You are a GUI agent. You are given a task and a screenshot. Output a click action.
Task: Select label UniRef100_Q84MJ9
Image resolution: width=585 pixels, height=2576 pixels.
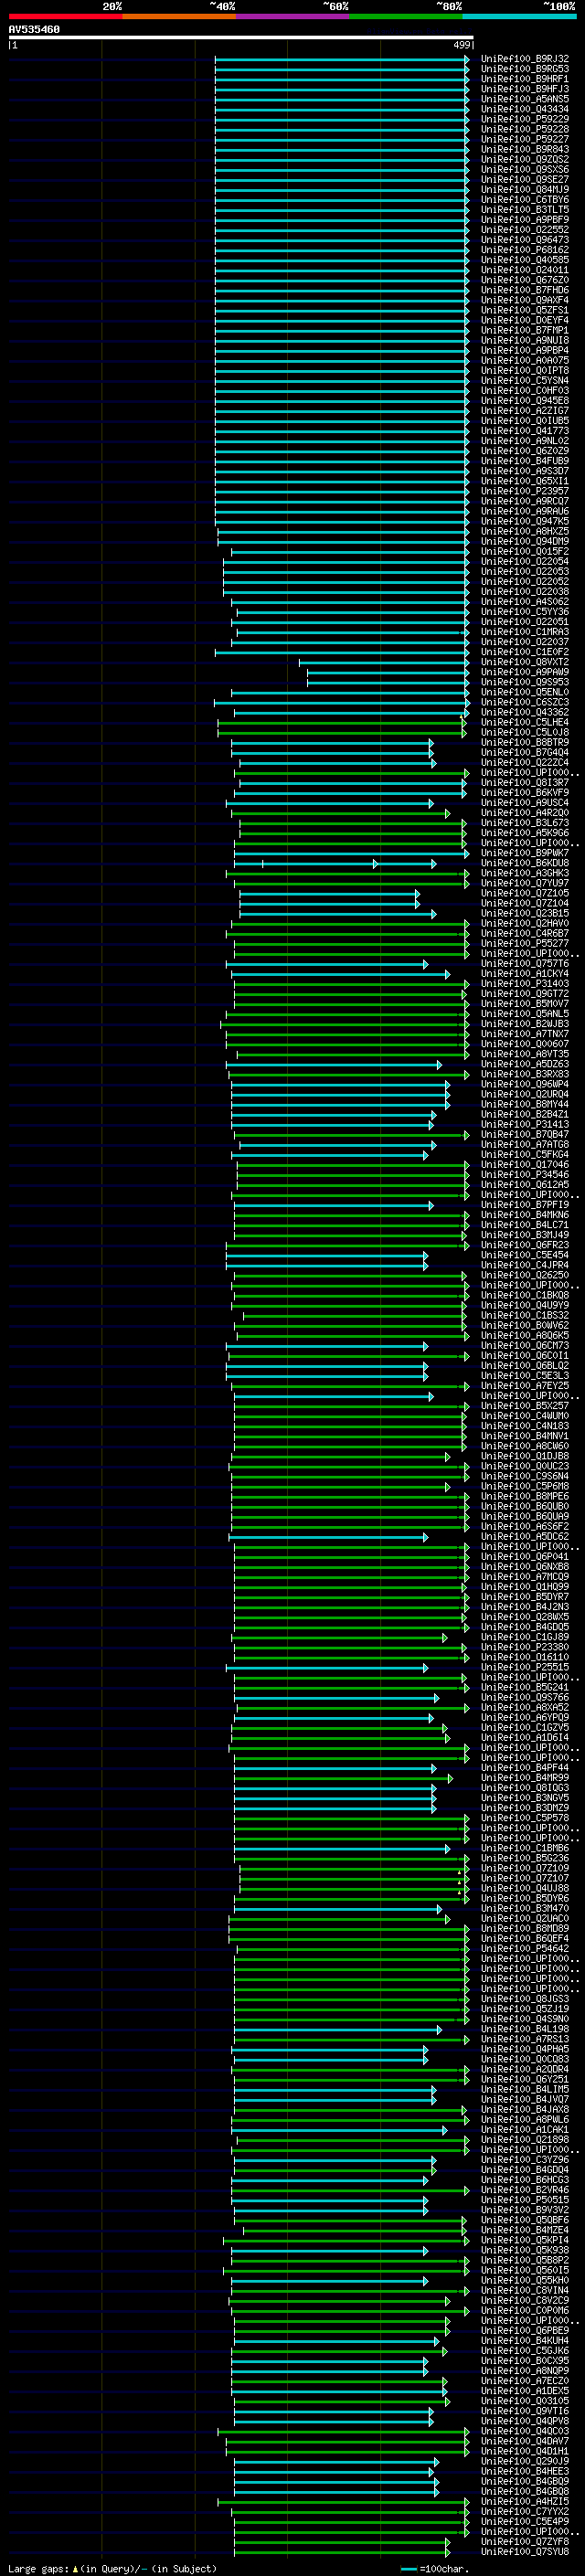(x=525, y=189)
